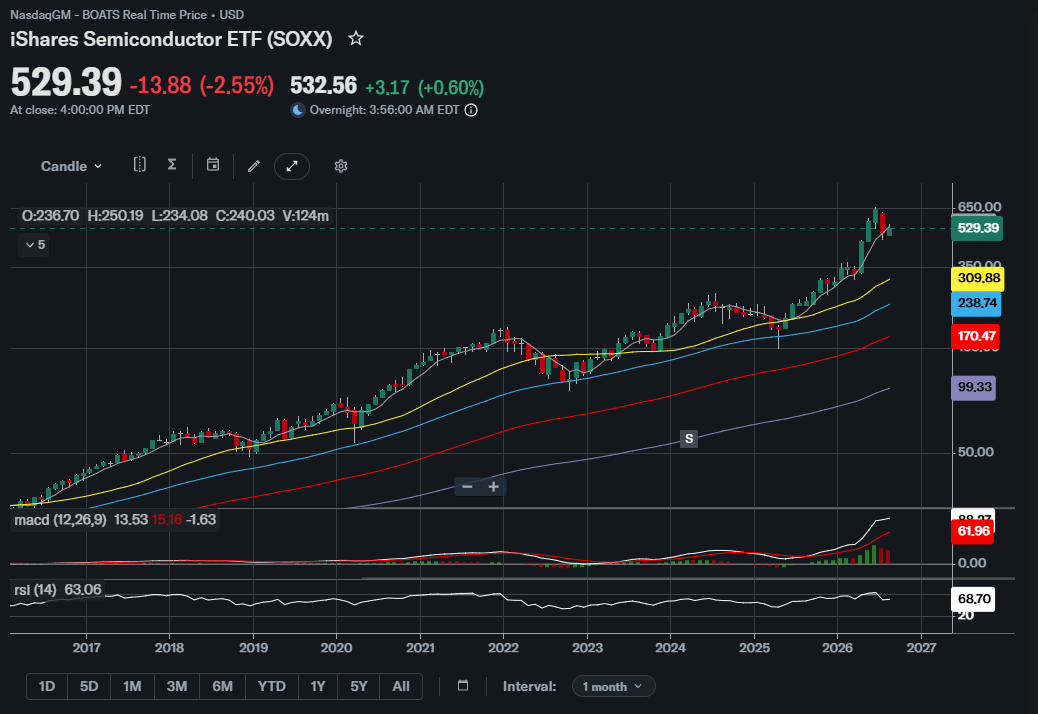The height and width of the screenshot is (714, 1038).
Task: Click the 2025 label on time axis
Action: click(754, 648)
